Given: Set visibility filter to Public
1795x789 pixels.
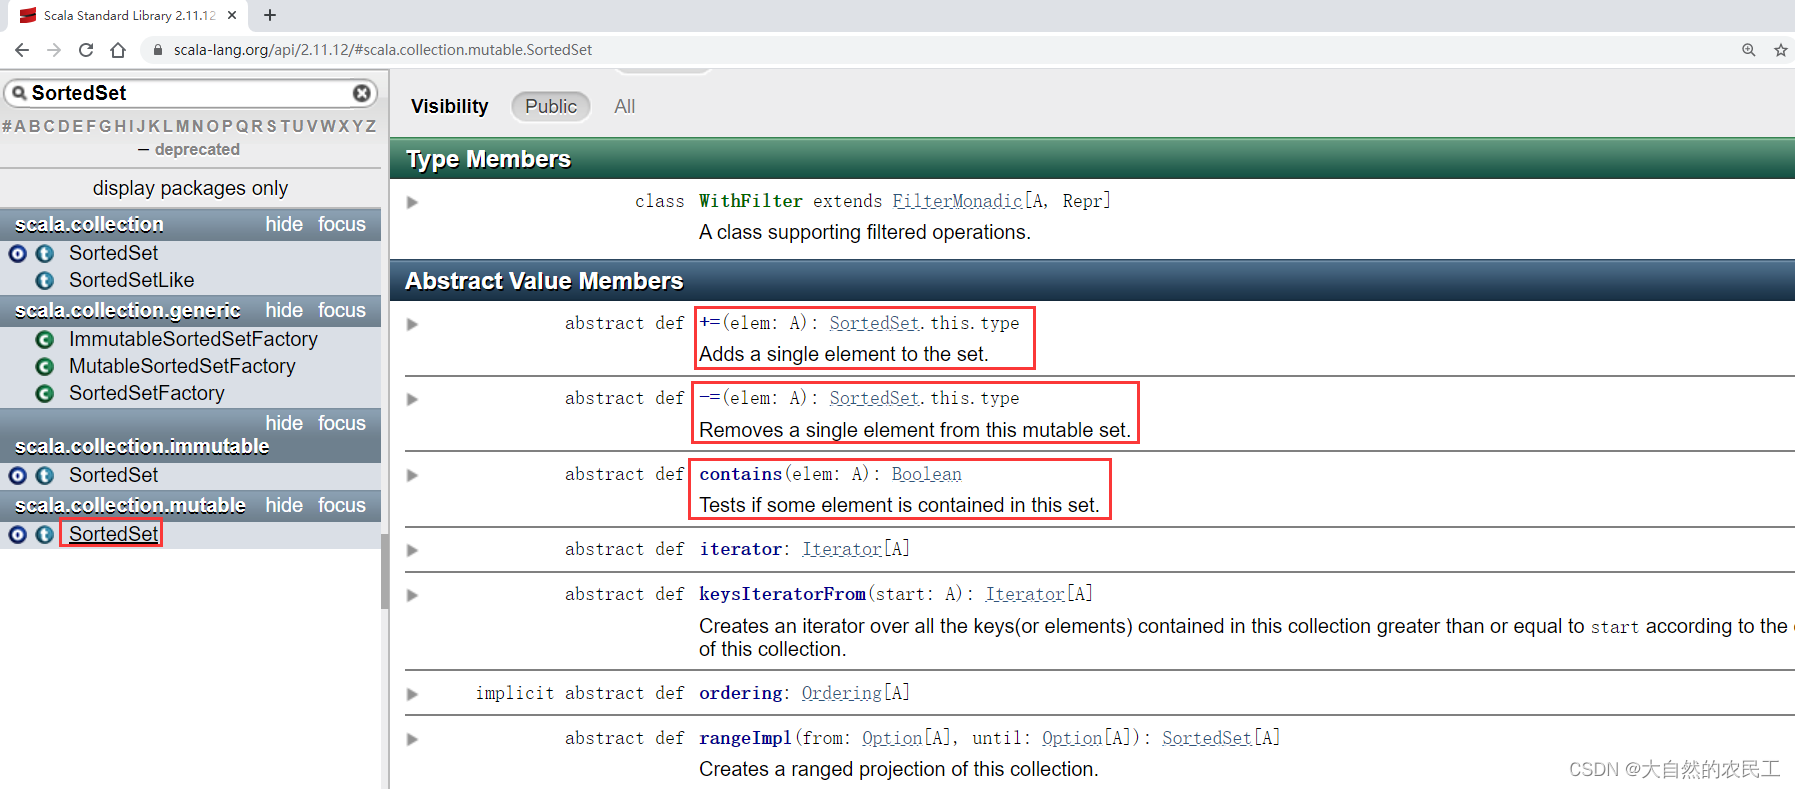Looking at the screenshot, I should coord(551,106).
